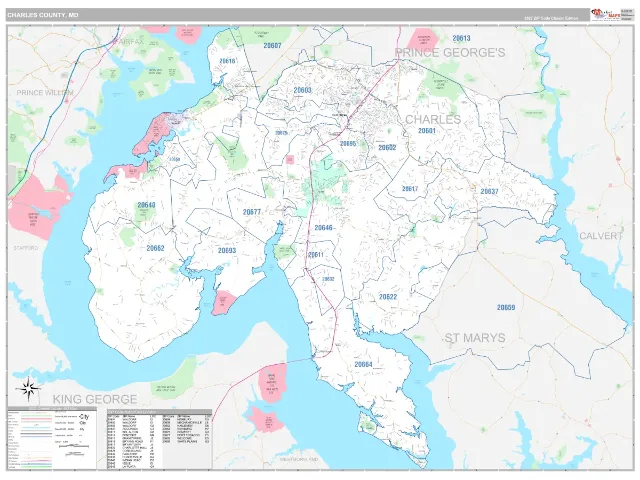The width and height of the screenshot is (640, 480).
Task: Select ZIP code label 20616
Action: [x=227, y=61]
